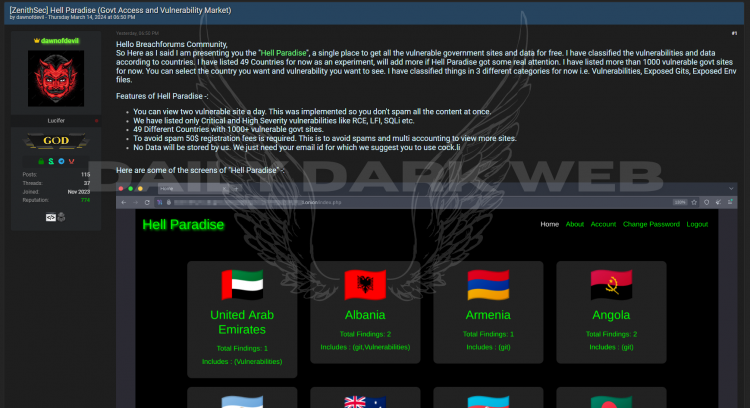
Task: Click the browser reload icon
Action: 147,202
